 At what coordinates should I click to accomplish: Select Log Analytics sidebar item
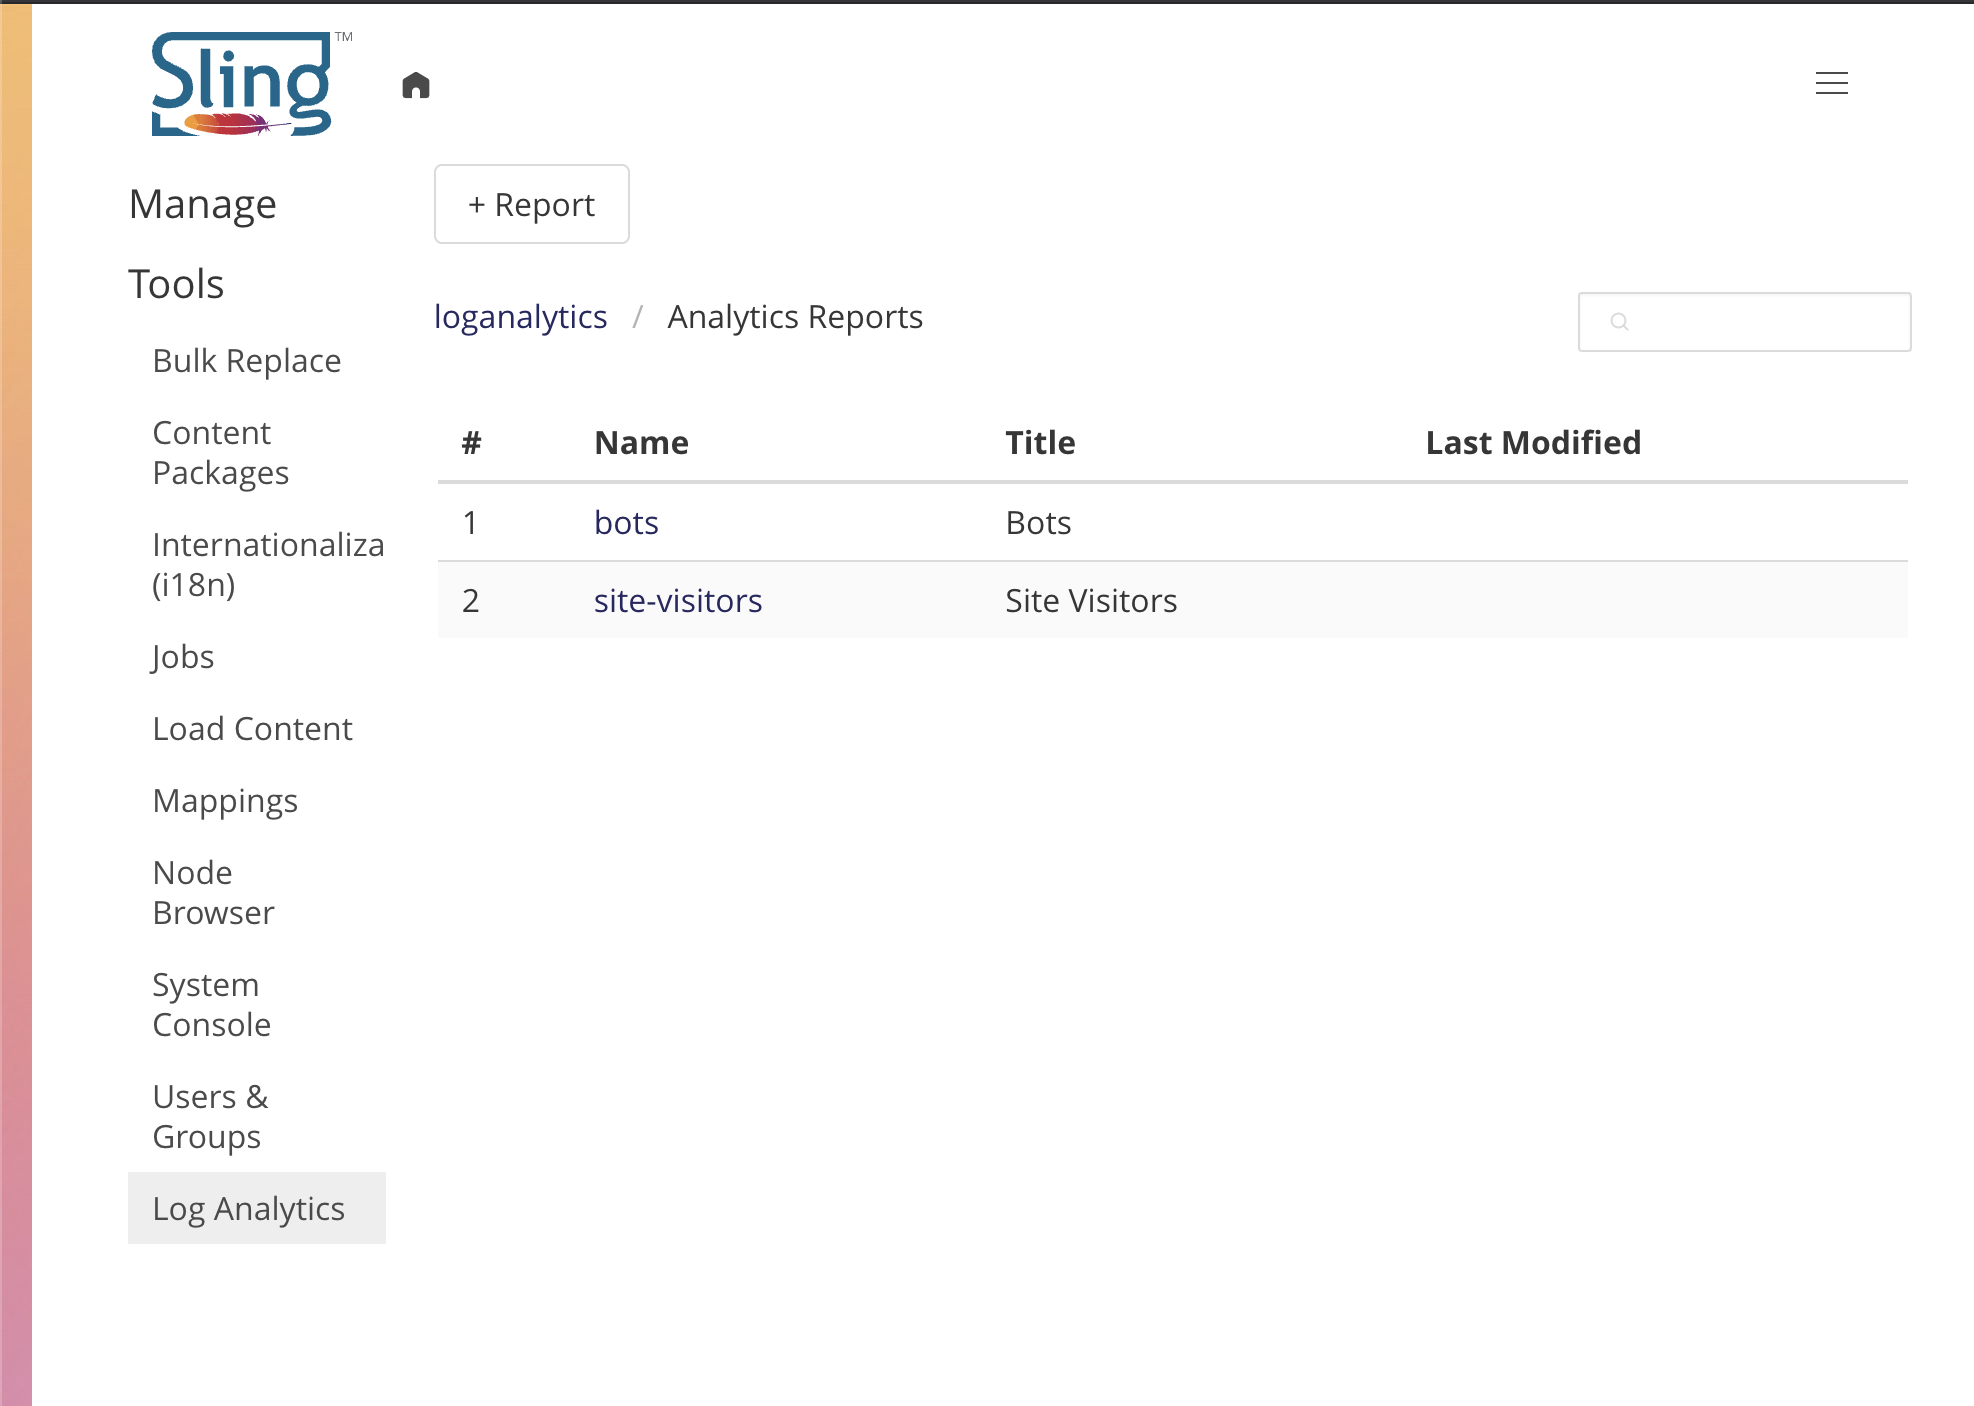click(248, 1209)
